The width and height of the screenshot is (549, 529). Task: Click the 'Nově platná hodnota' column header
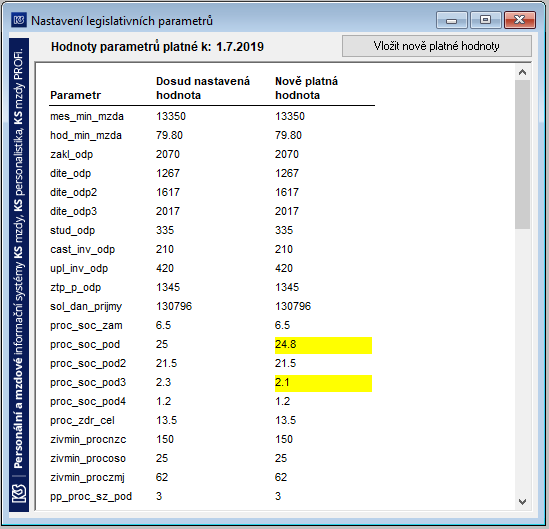[306, 88]
